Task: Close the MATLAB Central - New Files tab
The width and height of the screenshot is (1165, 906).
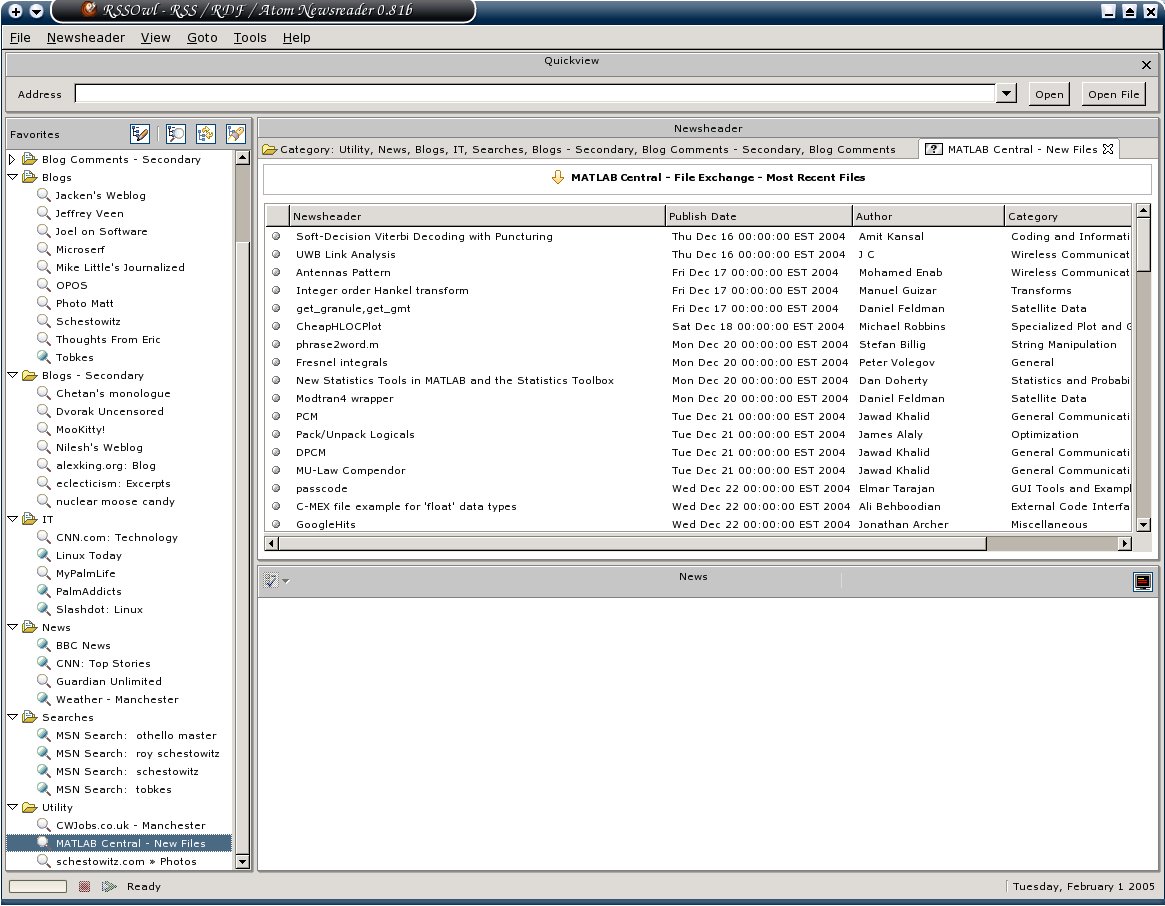Action: pos(1108,149)
